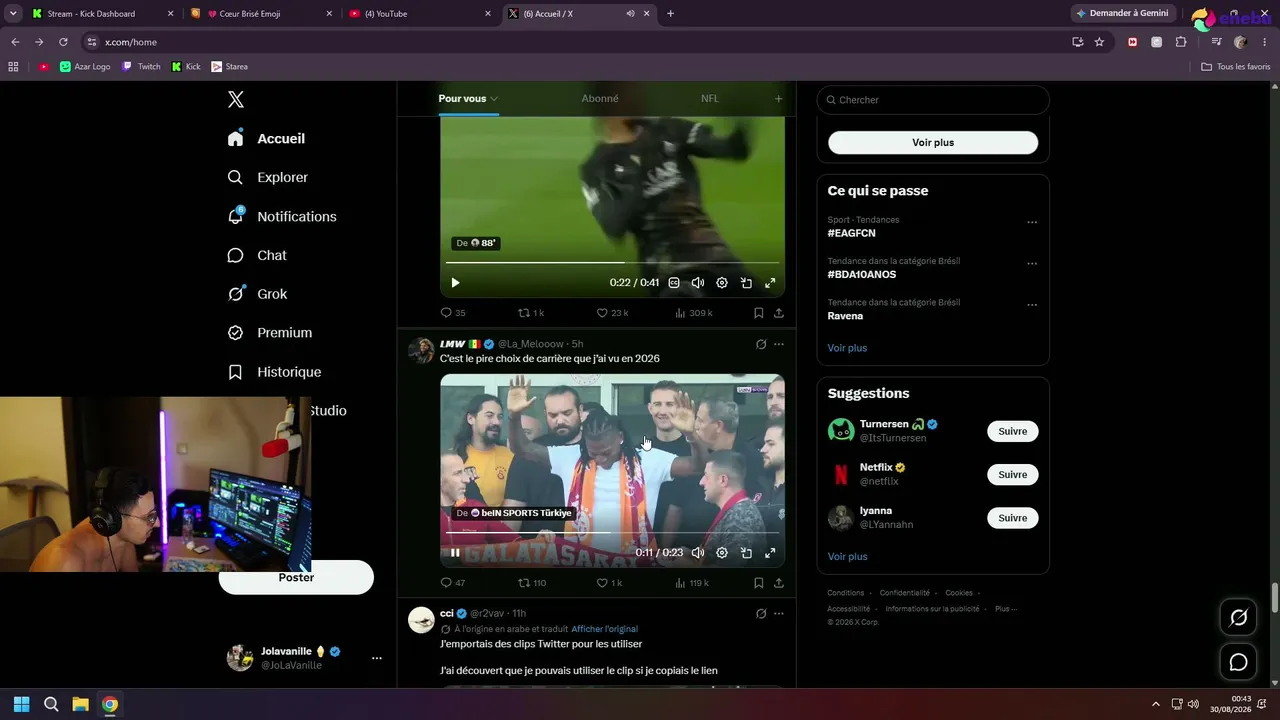Screen dimensions: 1280x720
Task: Open settings gear on the Galatasaray video
Action: 722,552
